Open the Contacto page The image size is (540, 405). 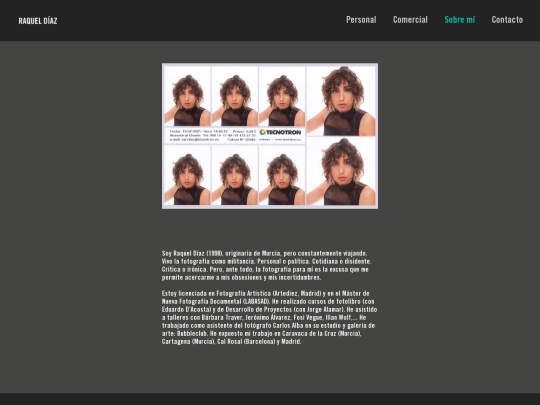507,20
